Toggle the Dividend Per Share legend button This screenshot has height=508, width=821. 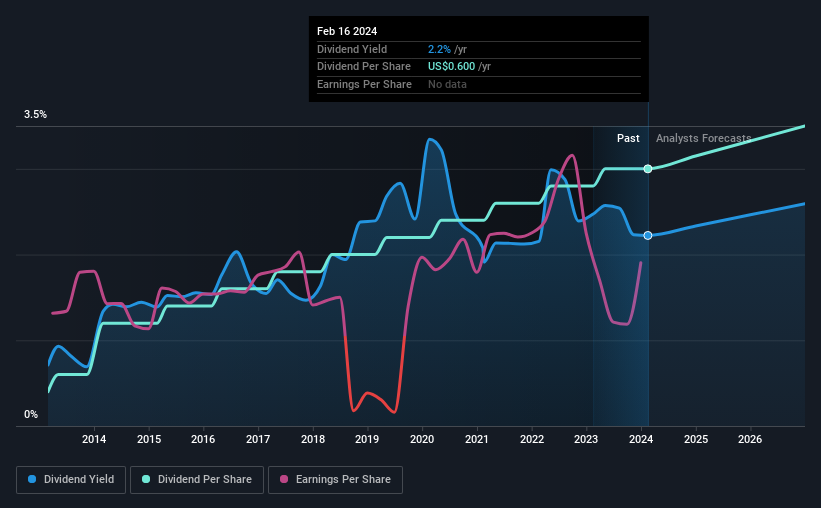(x=198, y=480)
